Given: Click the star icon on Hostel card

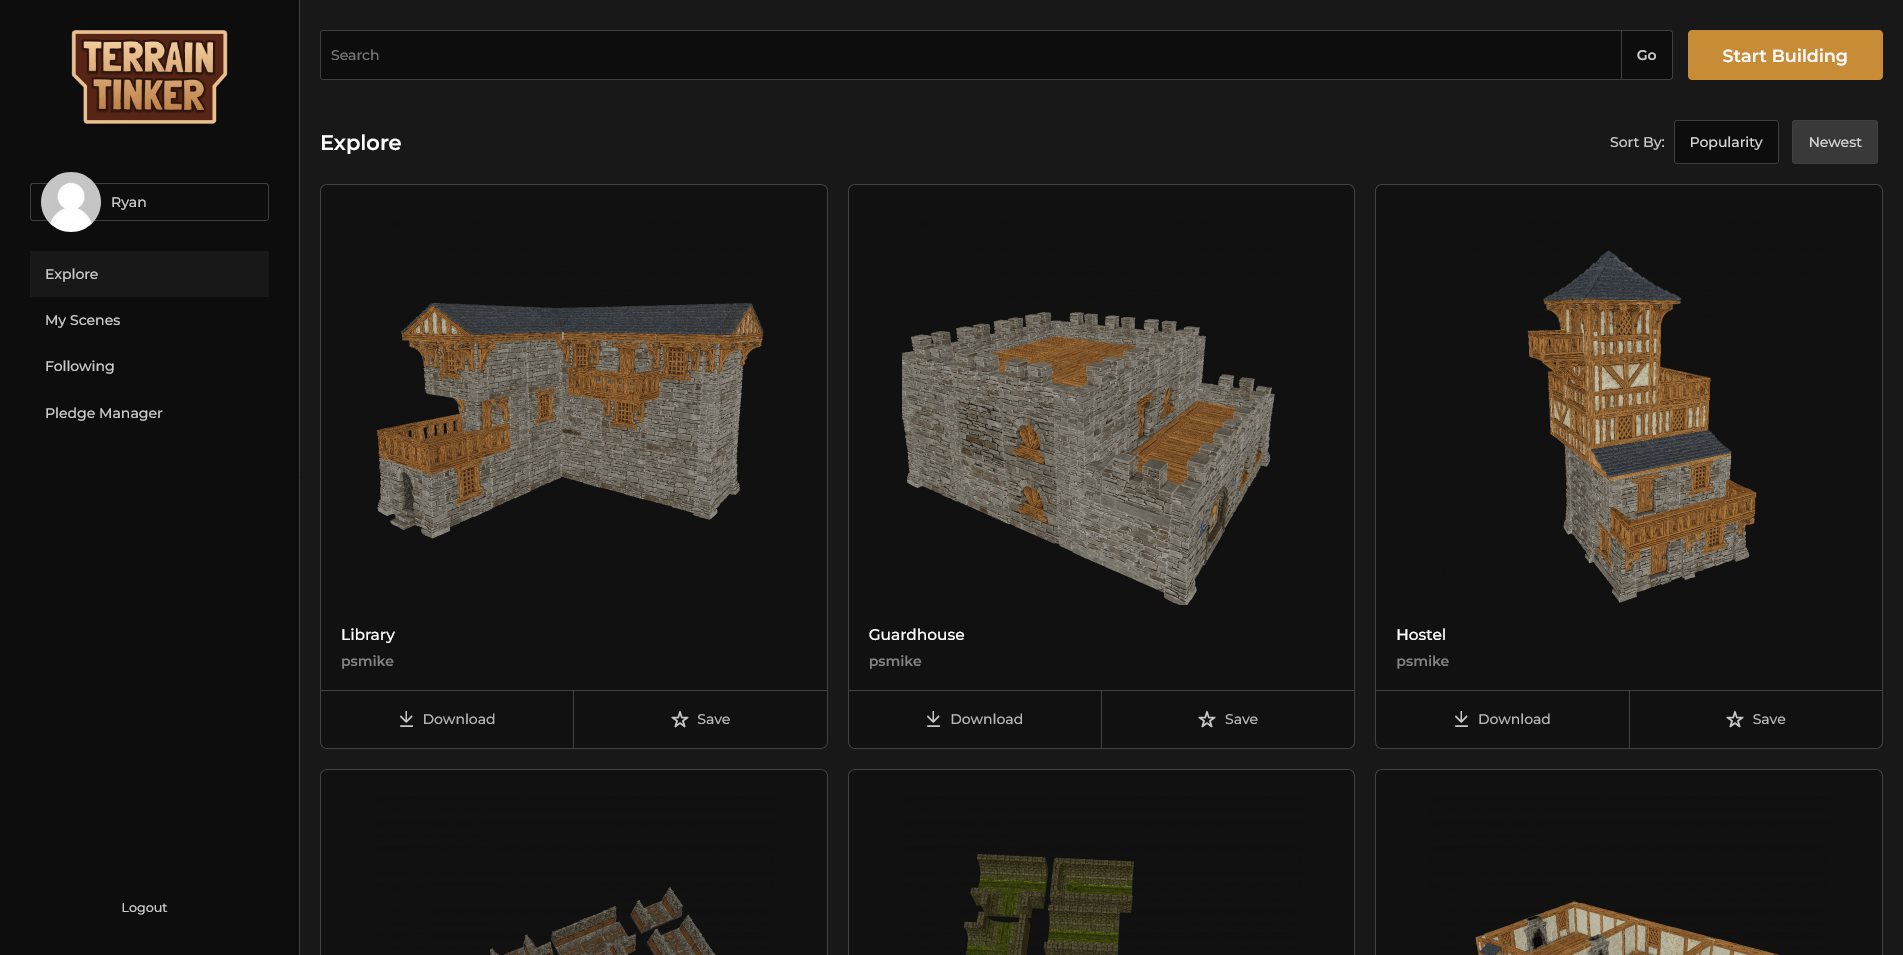Looking at the screenshot, I should pos(1735,719).
